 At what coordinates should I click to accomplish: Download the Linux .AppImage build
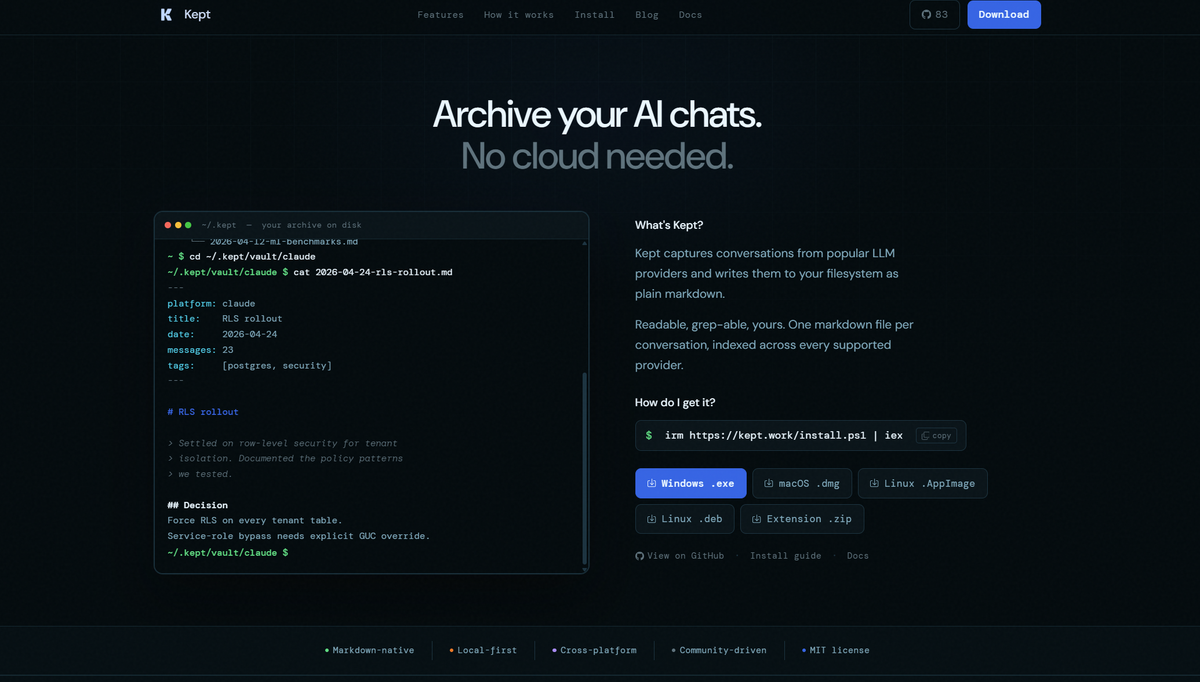tap(923, 483)
